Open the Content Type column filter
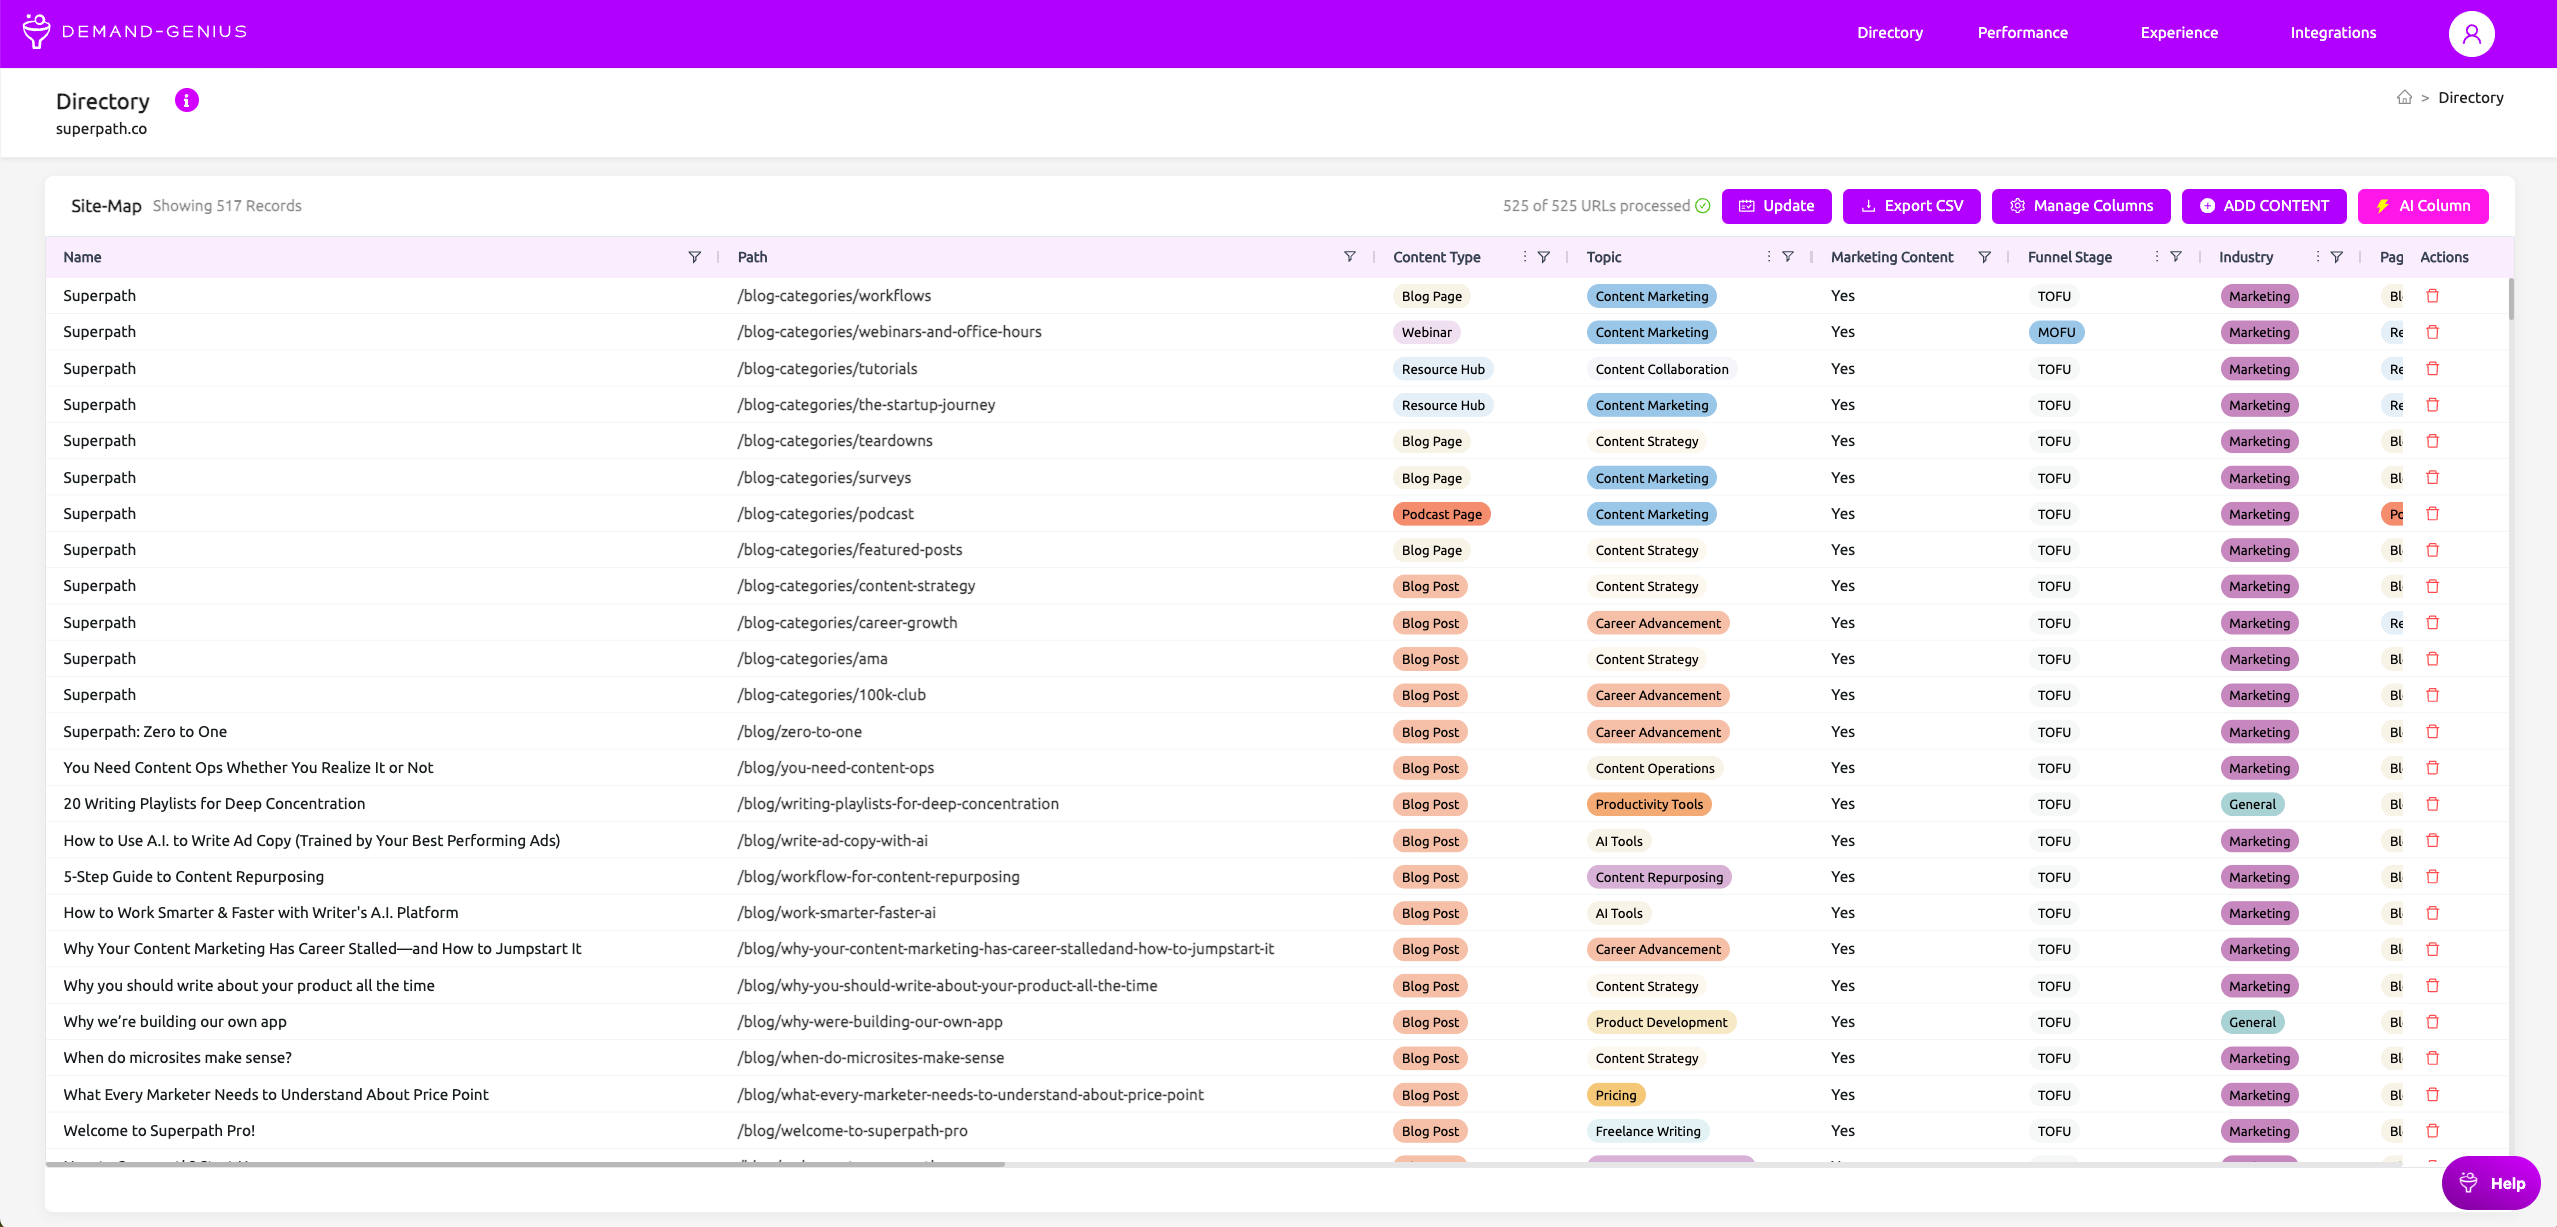Image resolution: width=2557 pixels, height=1227 pixels. click(x=1544, y=257)
